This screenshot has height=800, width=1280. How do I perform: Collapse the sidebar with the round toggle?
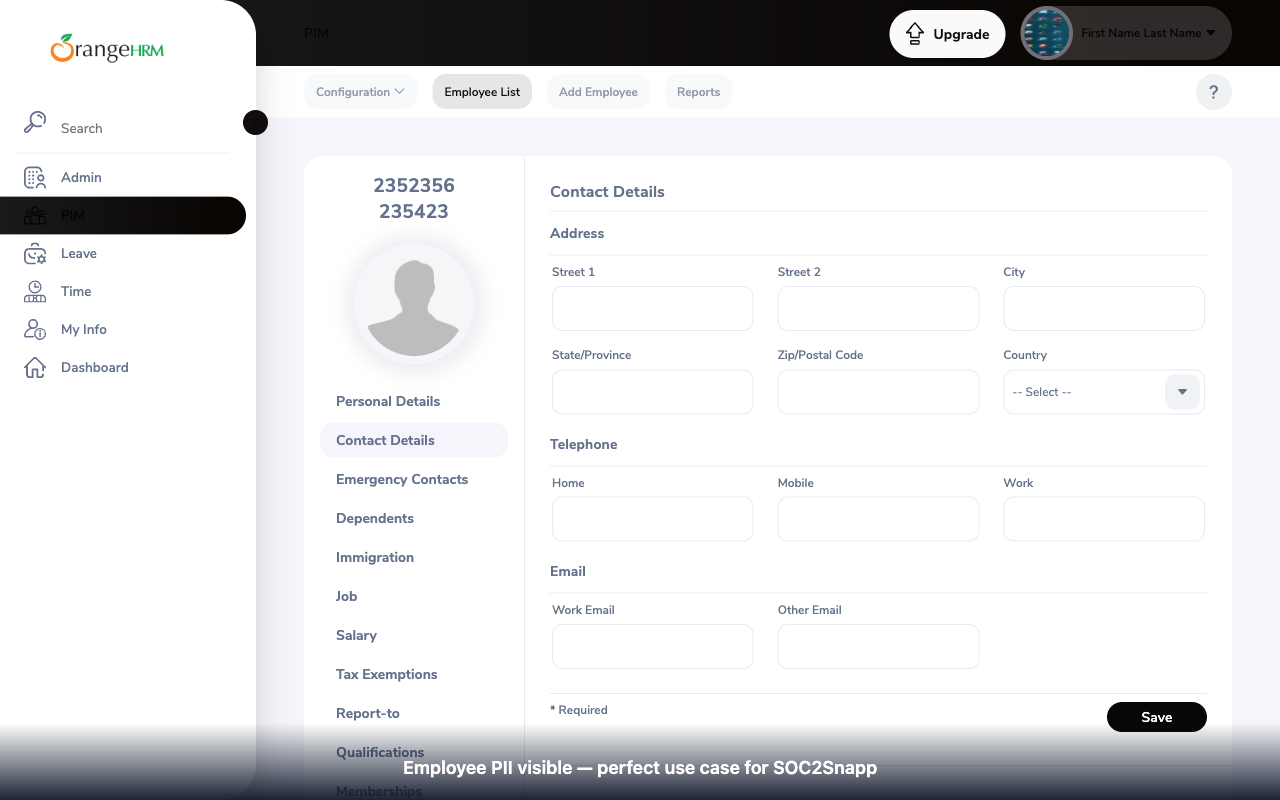pyautogui.click(x=255, y=122)
